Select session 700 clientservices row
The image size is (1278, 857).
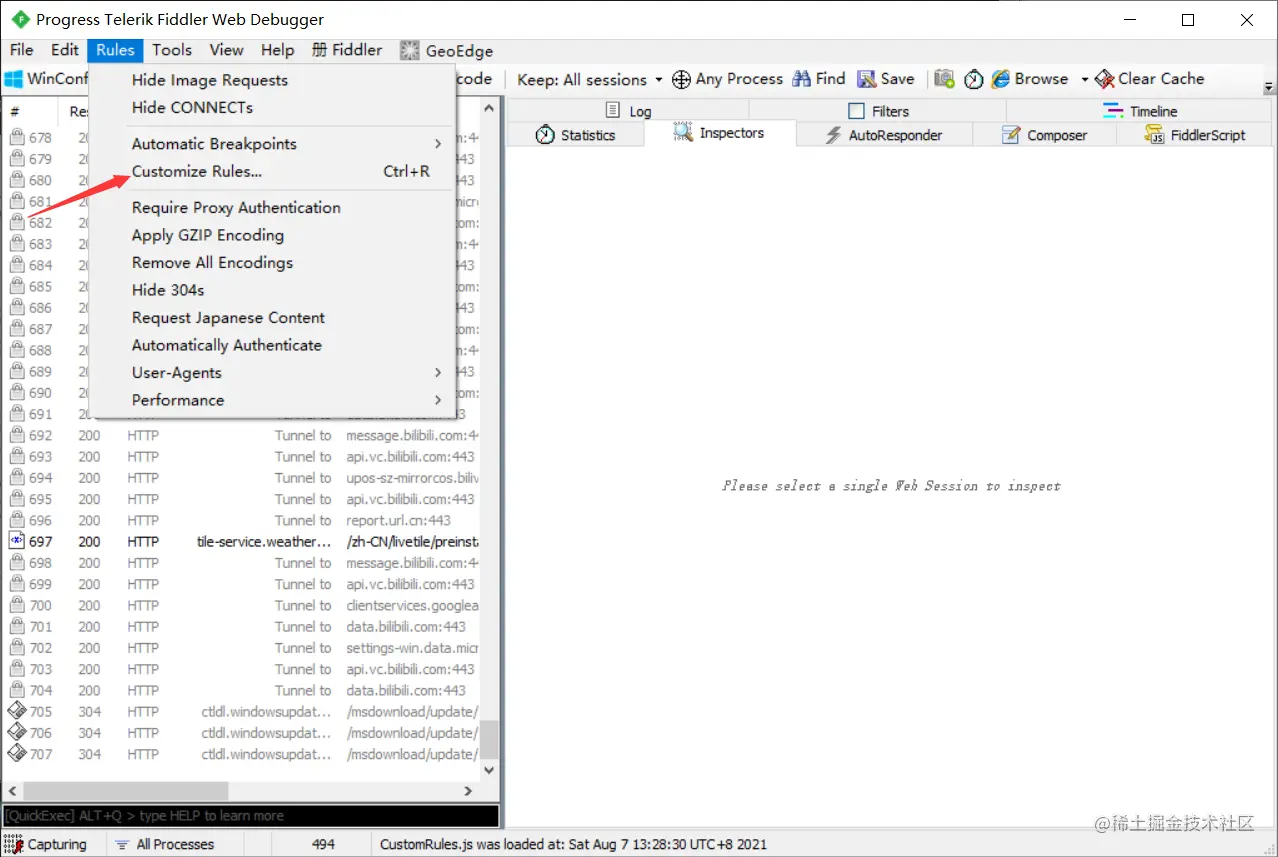tap(242, 605)
